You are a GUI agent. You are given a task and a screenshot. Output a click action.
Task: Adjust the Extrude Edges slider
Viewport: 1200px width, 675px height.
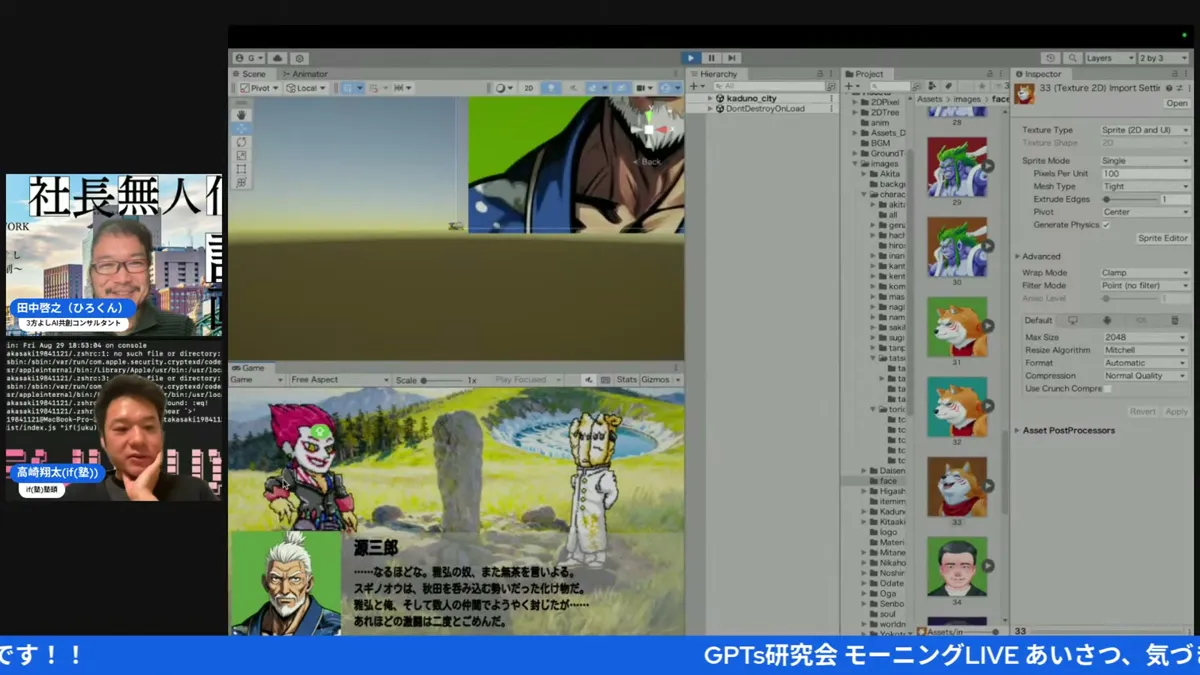point(1130,199)
